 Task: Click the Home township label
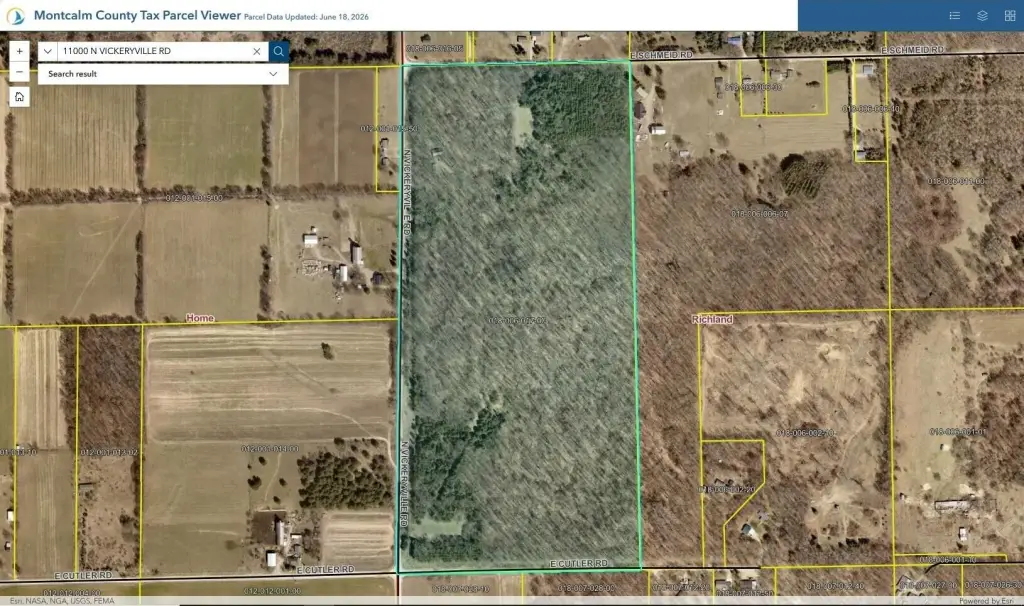pos(200,318)
